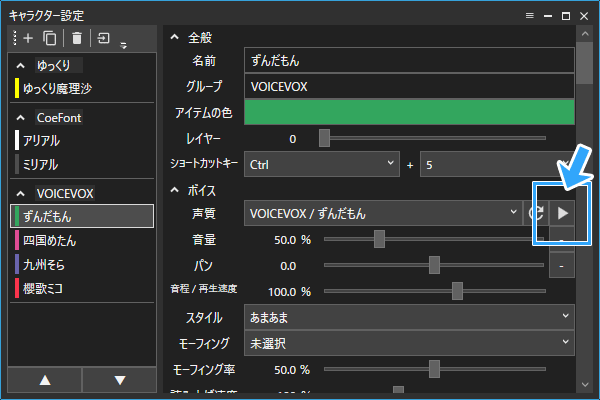This screenshot has height=400, width=600.
Task: Maximize the キャラクター設定 window
Action: [x=566, y=16]
